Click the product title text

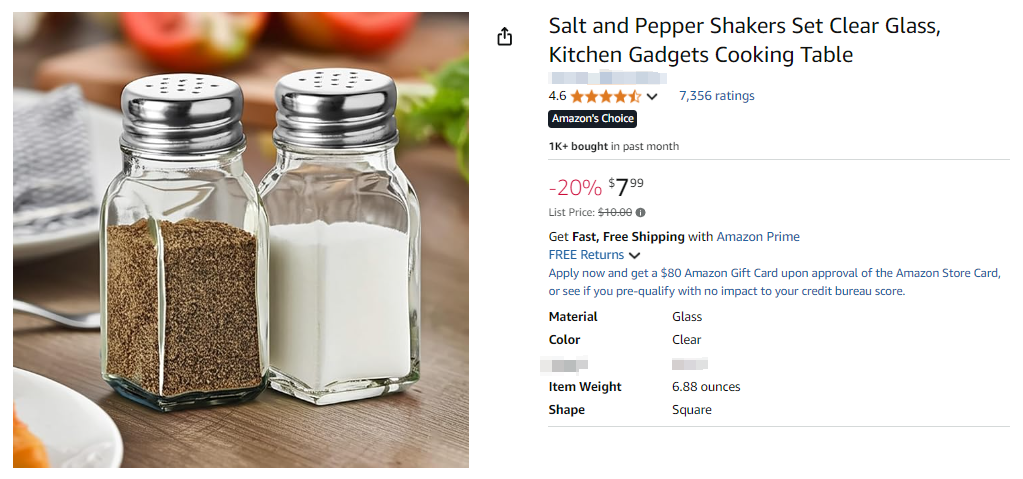click(x=744, y=41)
